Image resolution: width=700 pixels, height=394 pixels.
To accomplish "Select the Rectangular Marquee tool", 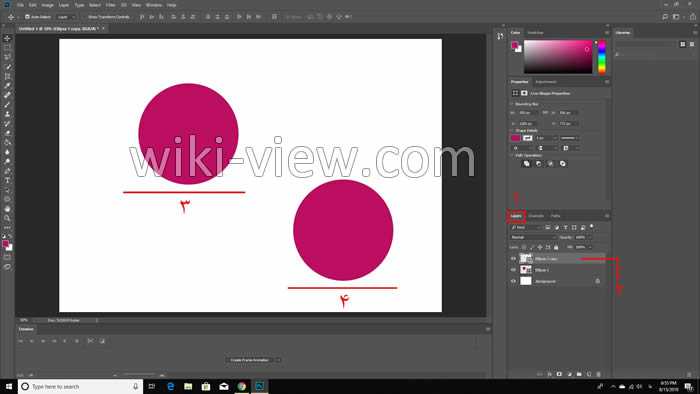I will point(7,48).
